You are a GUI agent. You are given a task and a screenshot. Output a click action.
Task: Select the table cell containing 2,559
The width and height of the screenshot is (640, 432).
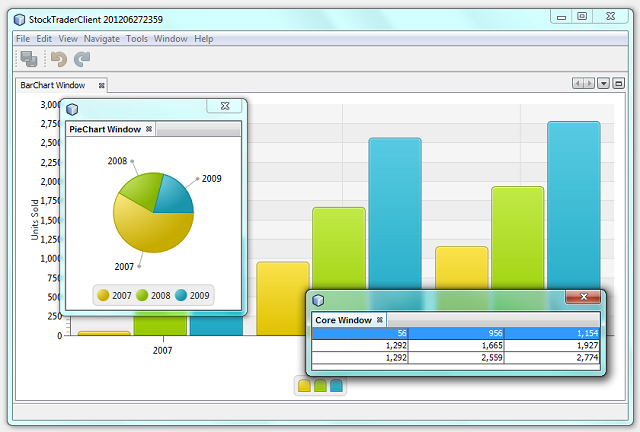point(456,357)
